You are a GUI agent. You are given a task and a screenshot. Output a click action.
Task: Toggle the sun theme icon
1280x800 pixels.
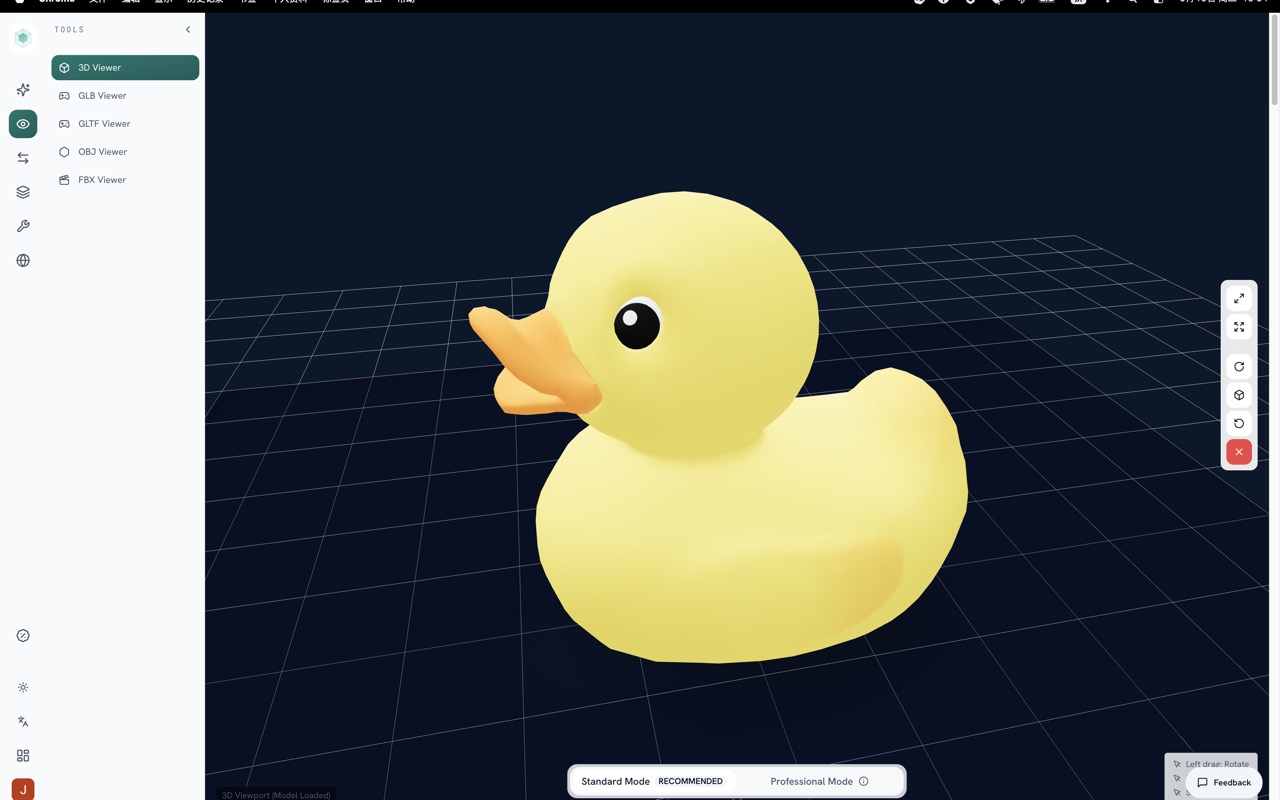(x=23, y=688)
